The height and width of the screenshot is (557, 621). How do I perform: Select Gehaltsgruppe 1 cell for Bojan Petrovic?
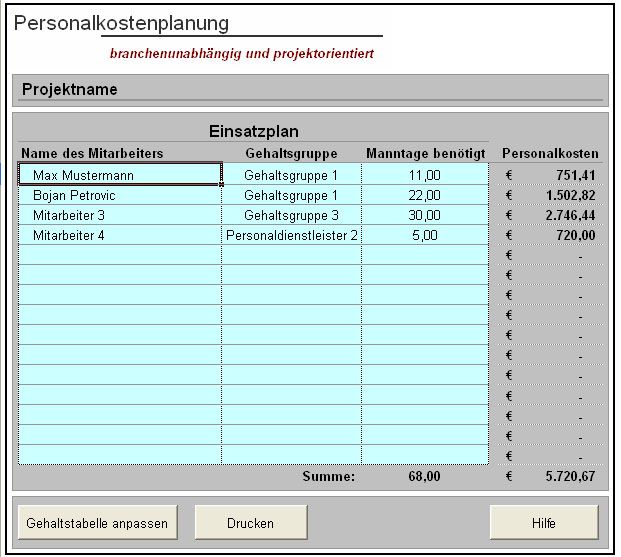point(291,195)
